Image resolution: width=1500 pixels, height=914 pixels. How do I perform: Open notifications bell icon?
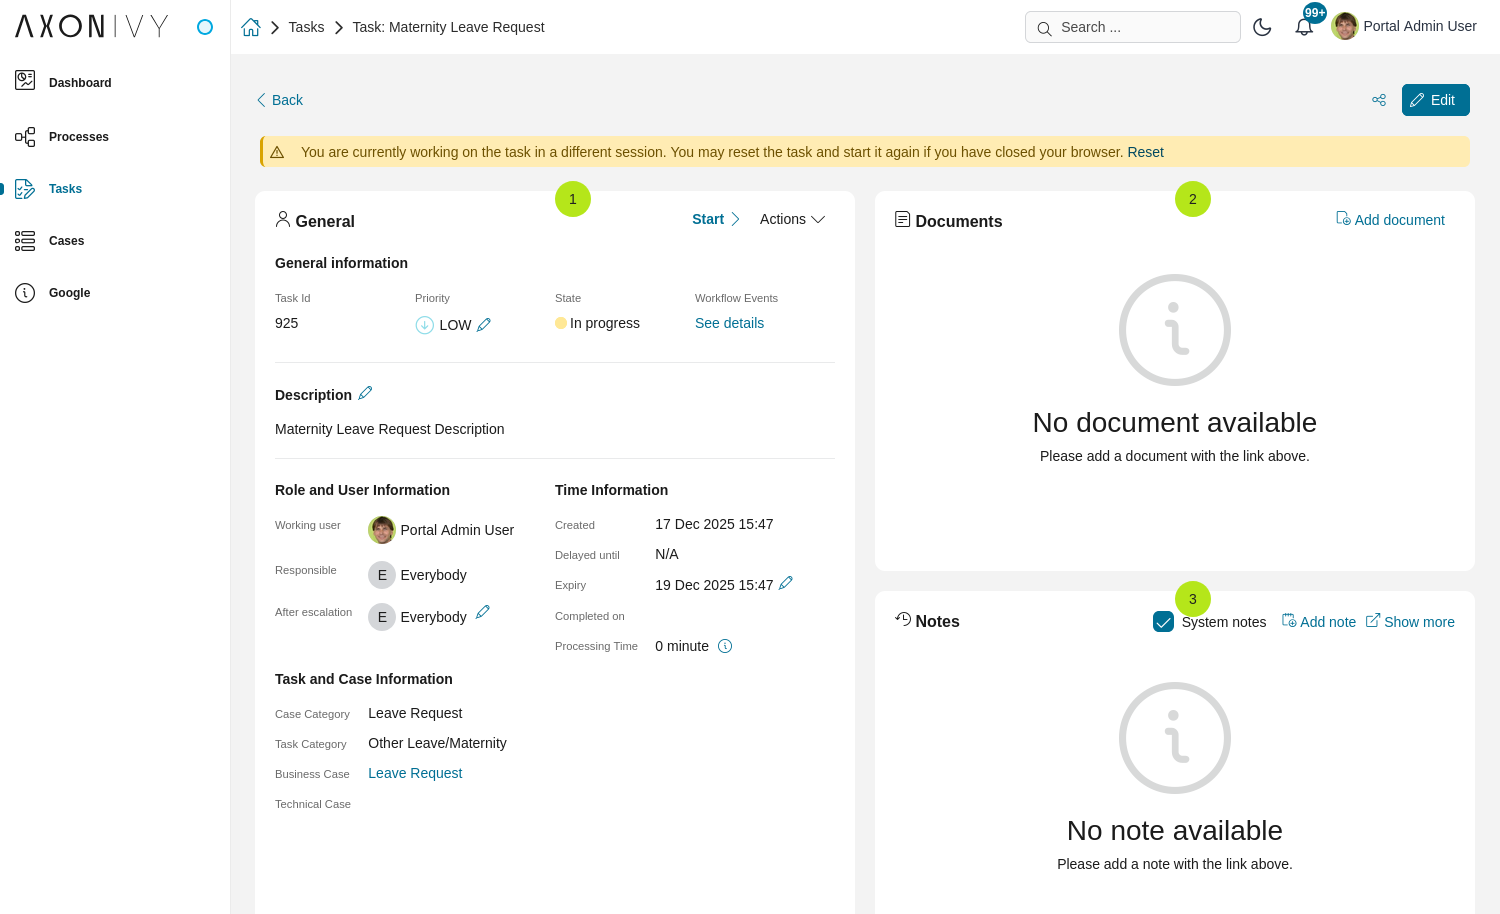click(x=1304, y=27)
